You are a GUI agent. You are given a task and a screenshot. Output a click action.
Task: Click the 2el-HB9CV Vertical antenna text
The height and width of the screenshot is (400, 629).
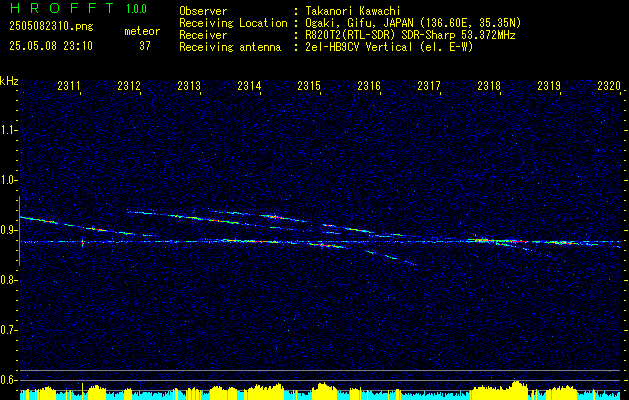[x=389, y=47]
